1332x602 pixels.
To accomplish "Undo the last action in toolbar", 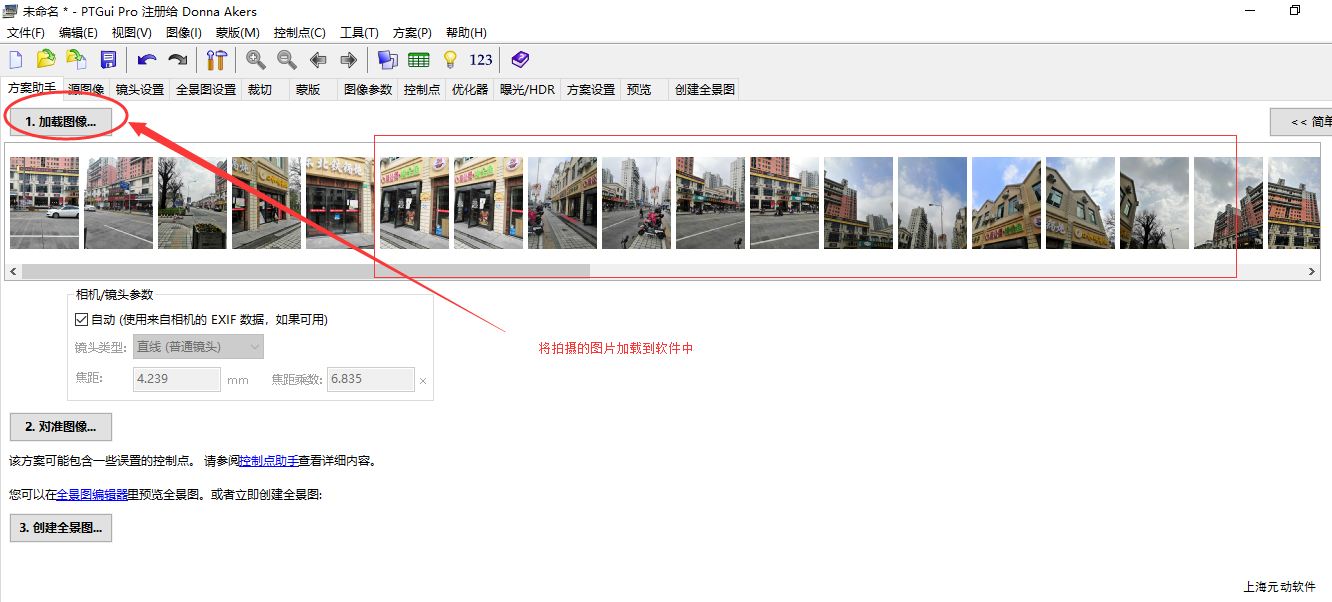I will tap(147, 60).
